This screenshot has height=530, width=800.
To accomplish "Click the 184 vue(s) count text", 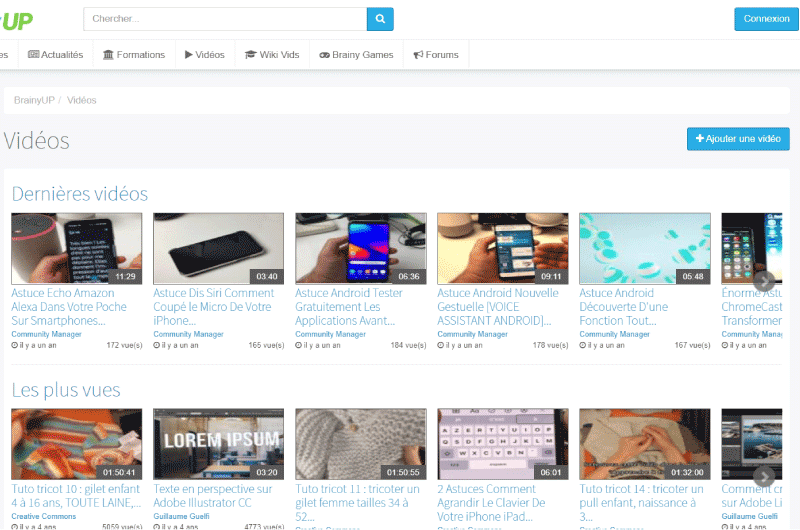I will pyautogui.click(x=408, y=345).
